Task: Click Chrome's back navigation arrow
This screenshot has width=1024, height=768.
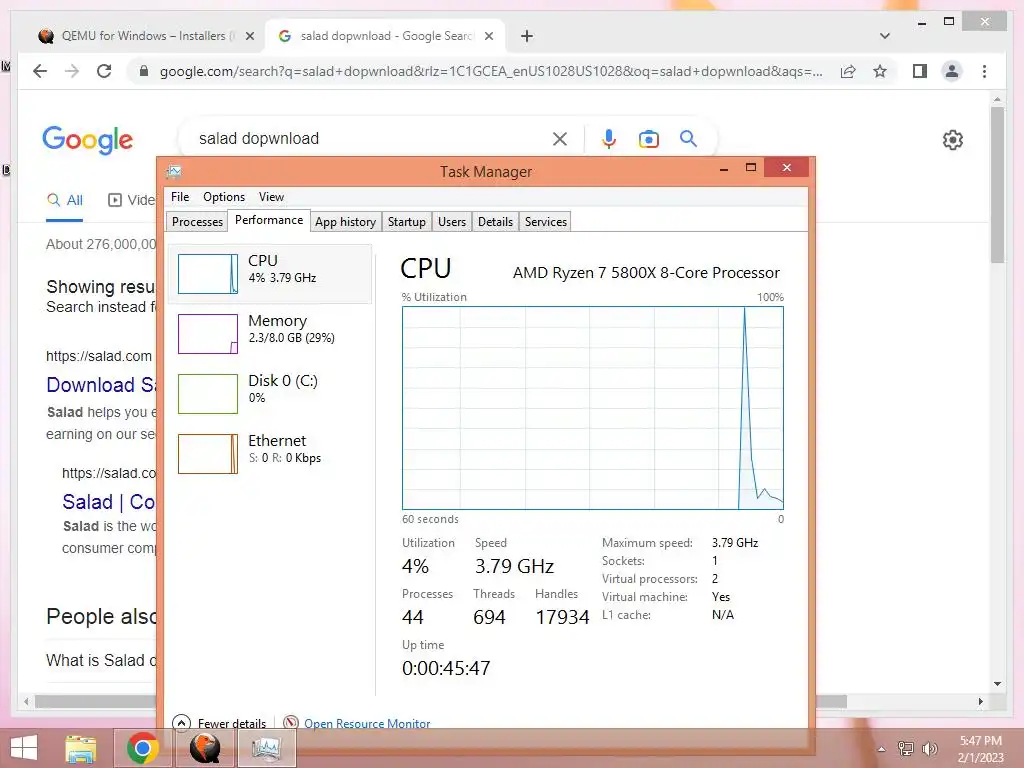Action: click(40, 71)
